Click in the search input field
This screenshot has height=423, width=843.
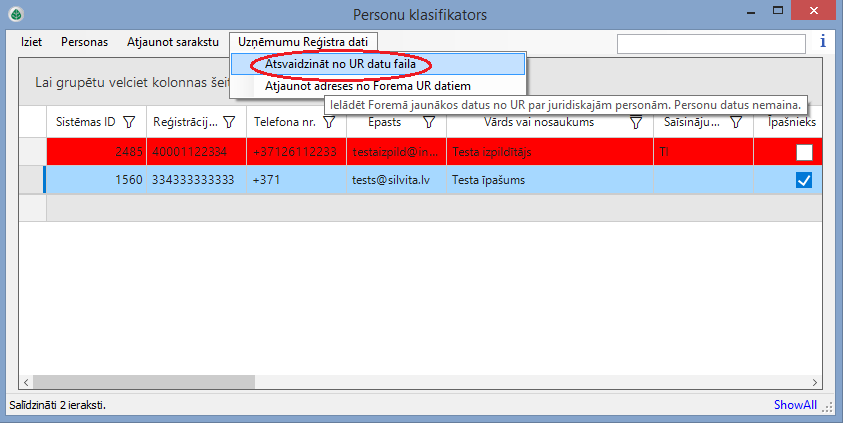711,43
